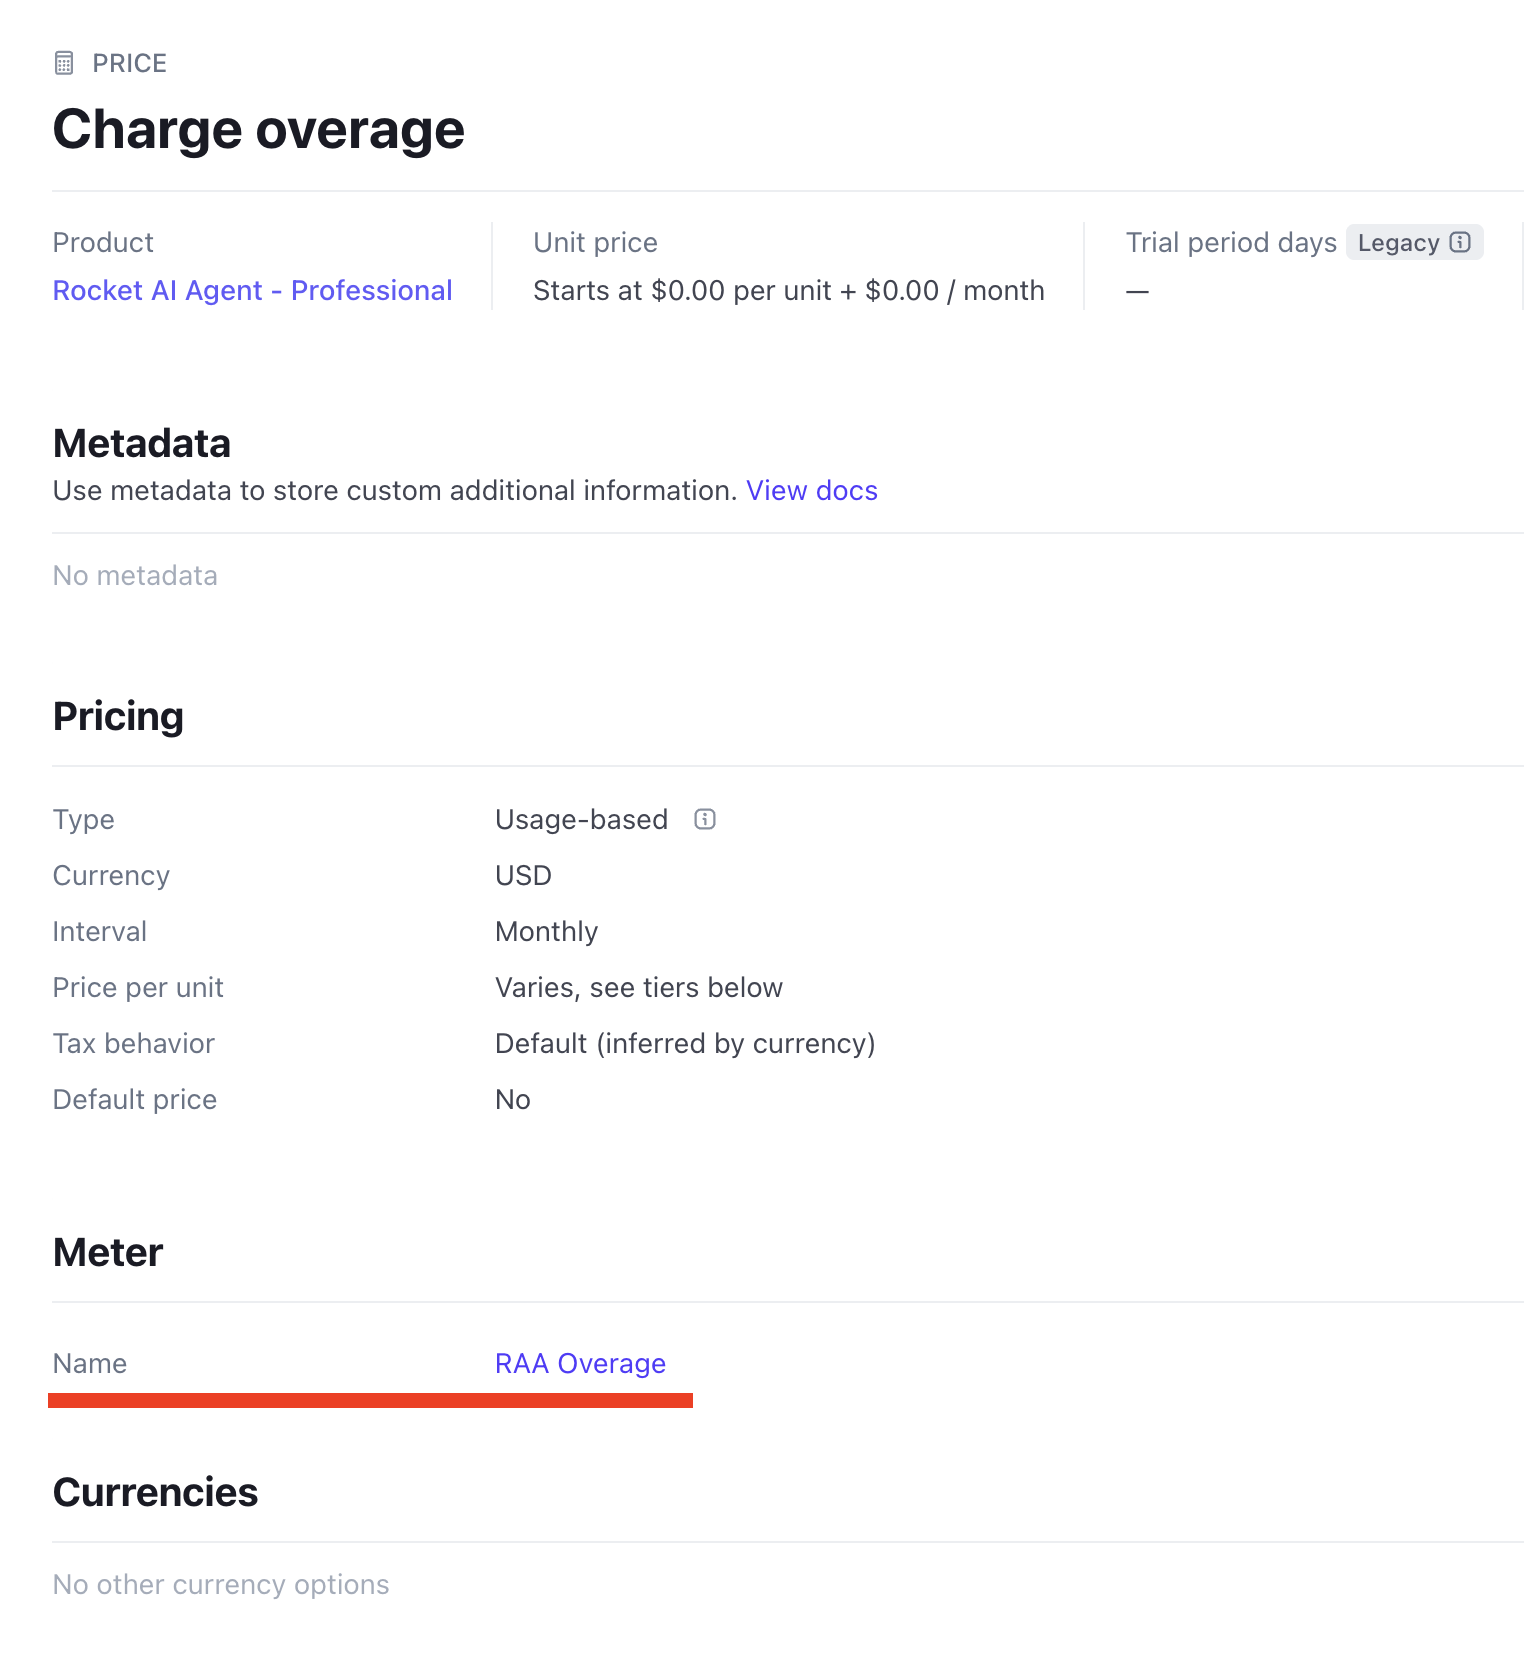Select the unit price text starting at $0.00

click(788, 290)
